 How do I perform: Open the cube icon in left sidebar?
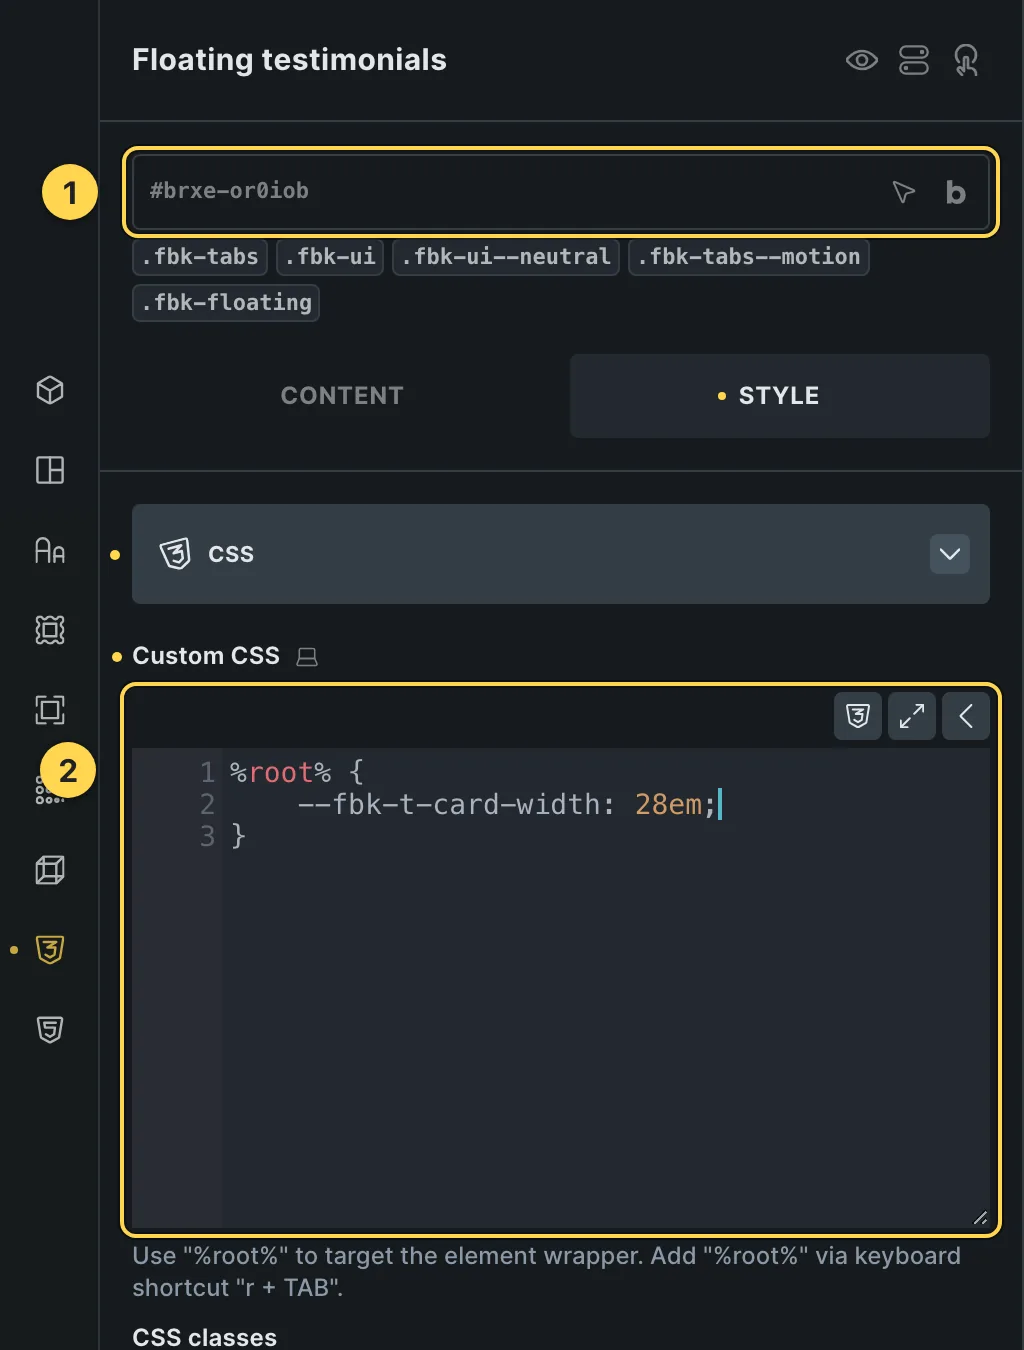(50, 390)
